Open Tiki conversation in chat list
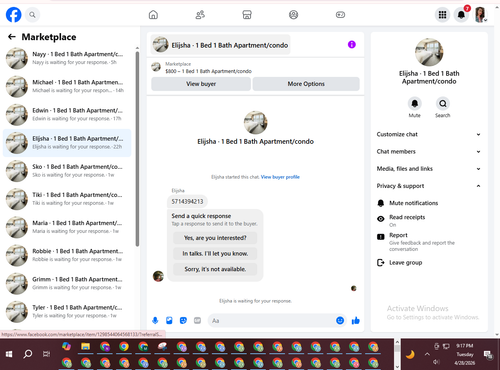Screen dimensions: 500x370 (x=67, y=199)
